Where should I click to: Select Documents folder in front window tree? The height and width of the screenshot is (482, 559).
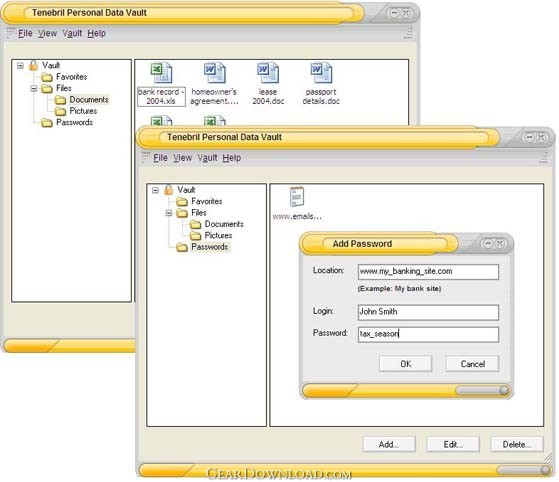click(217, 224)
